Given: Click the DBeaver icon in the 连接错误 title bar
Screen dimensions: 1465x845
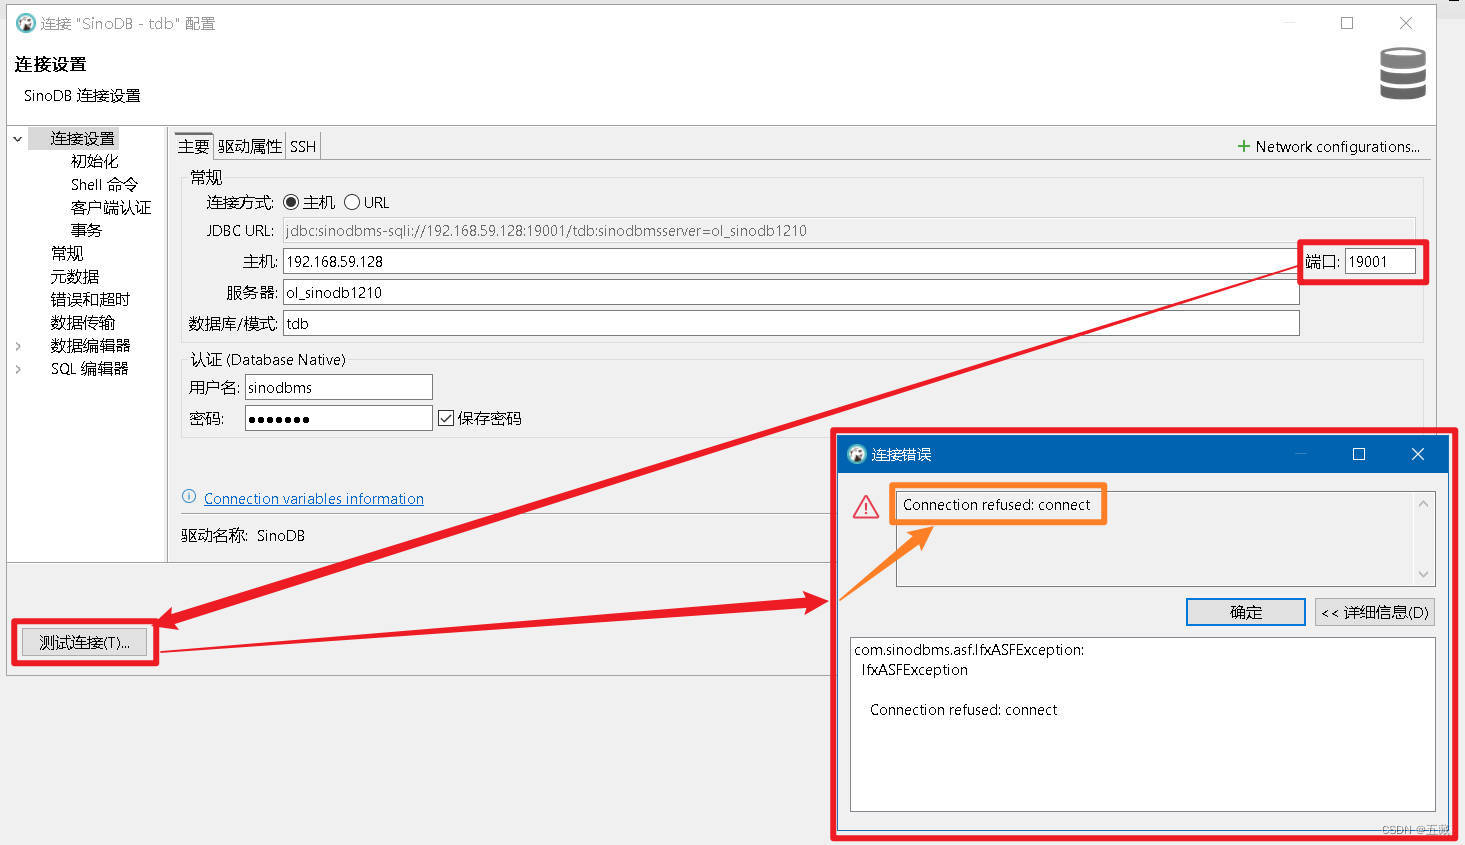Looking at the screenshot, I should pyautogui.click(x=857, y=454).
